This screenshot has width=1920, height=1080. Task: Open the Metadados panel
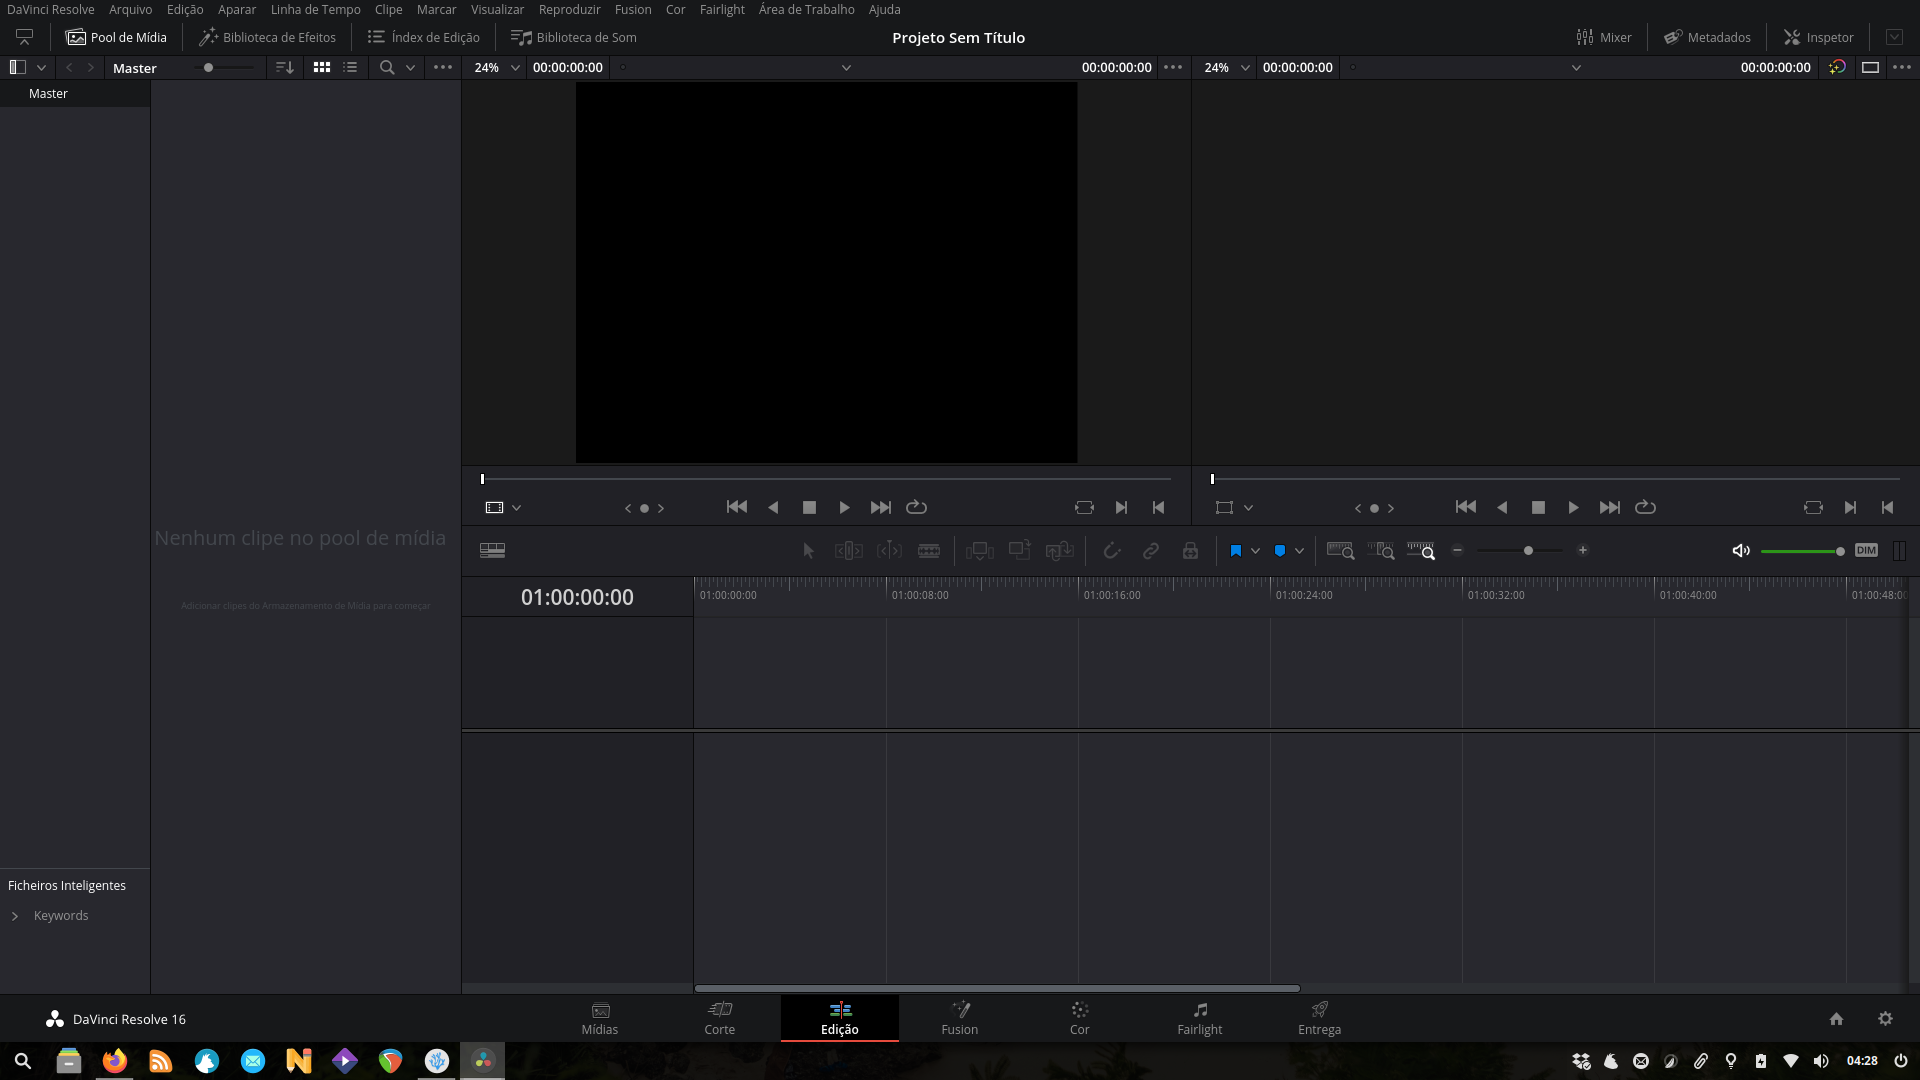click(x=1707, y=37)
